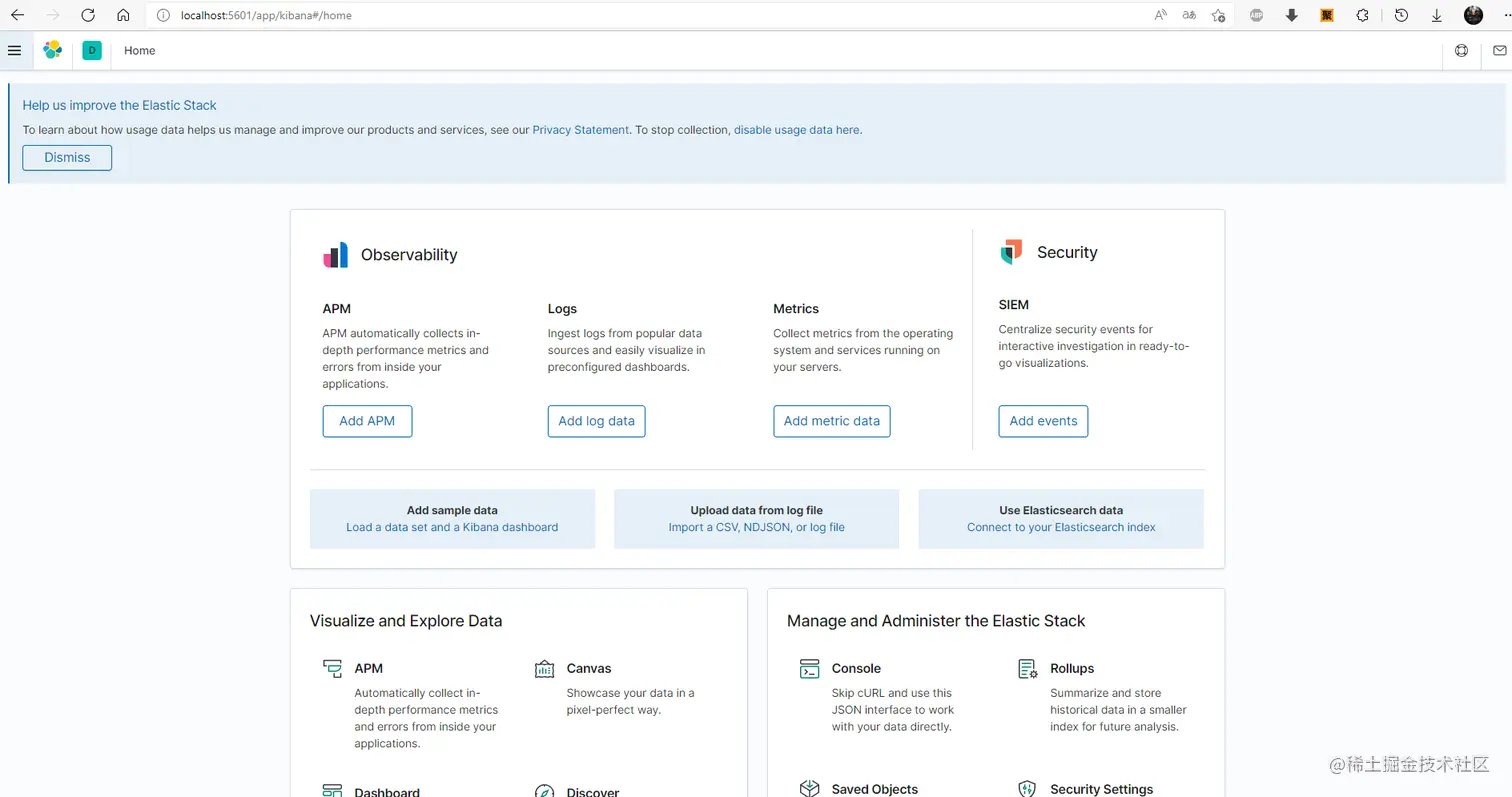Click the 'SIEM' heading

pos(1013,305)
